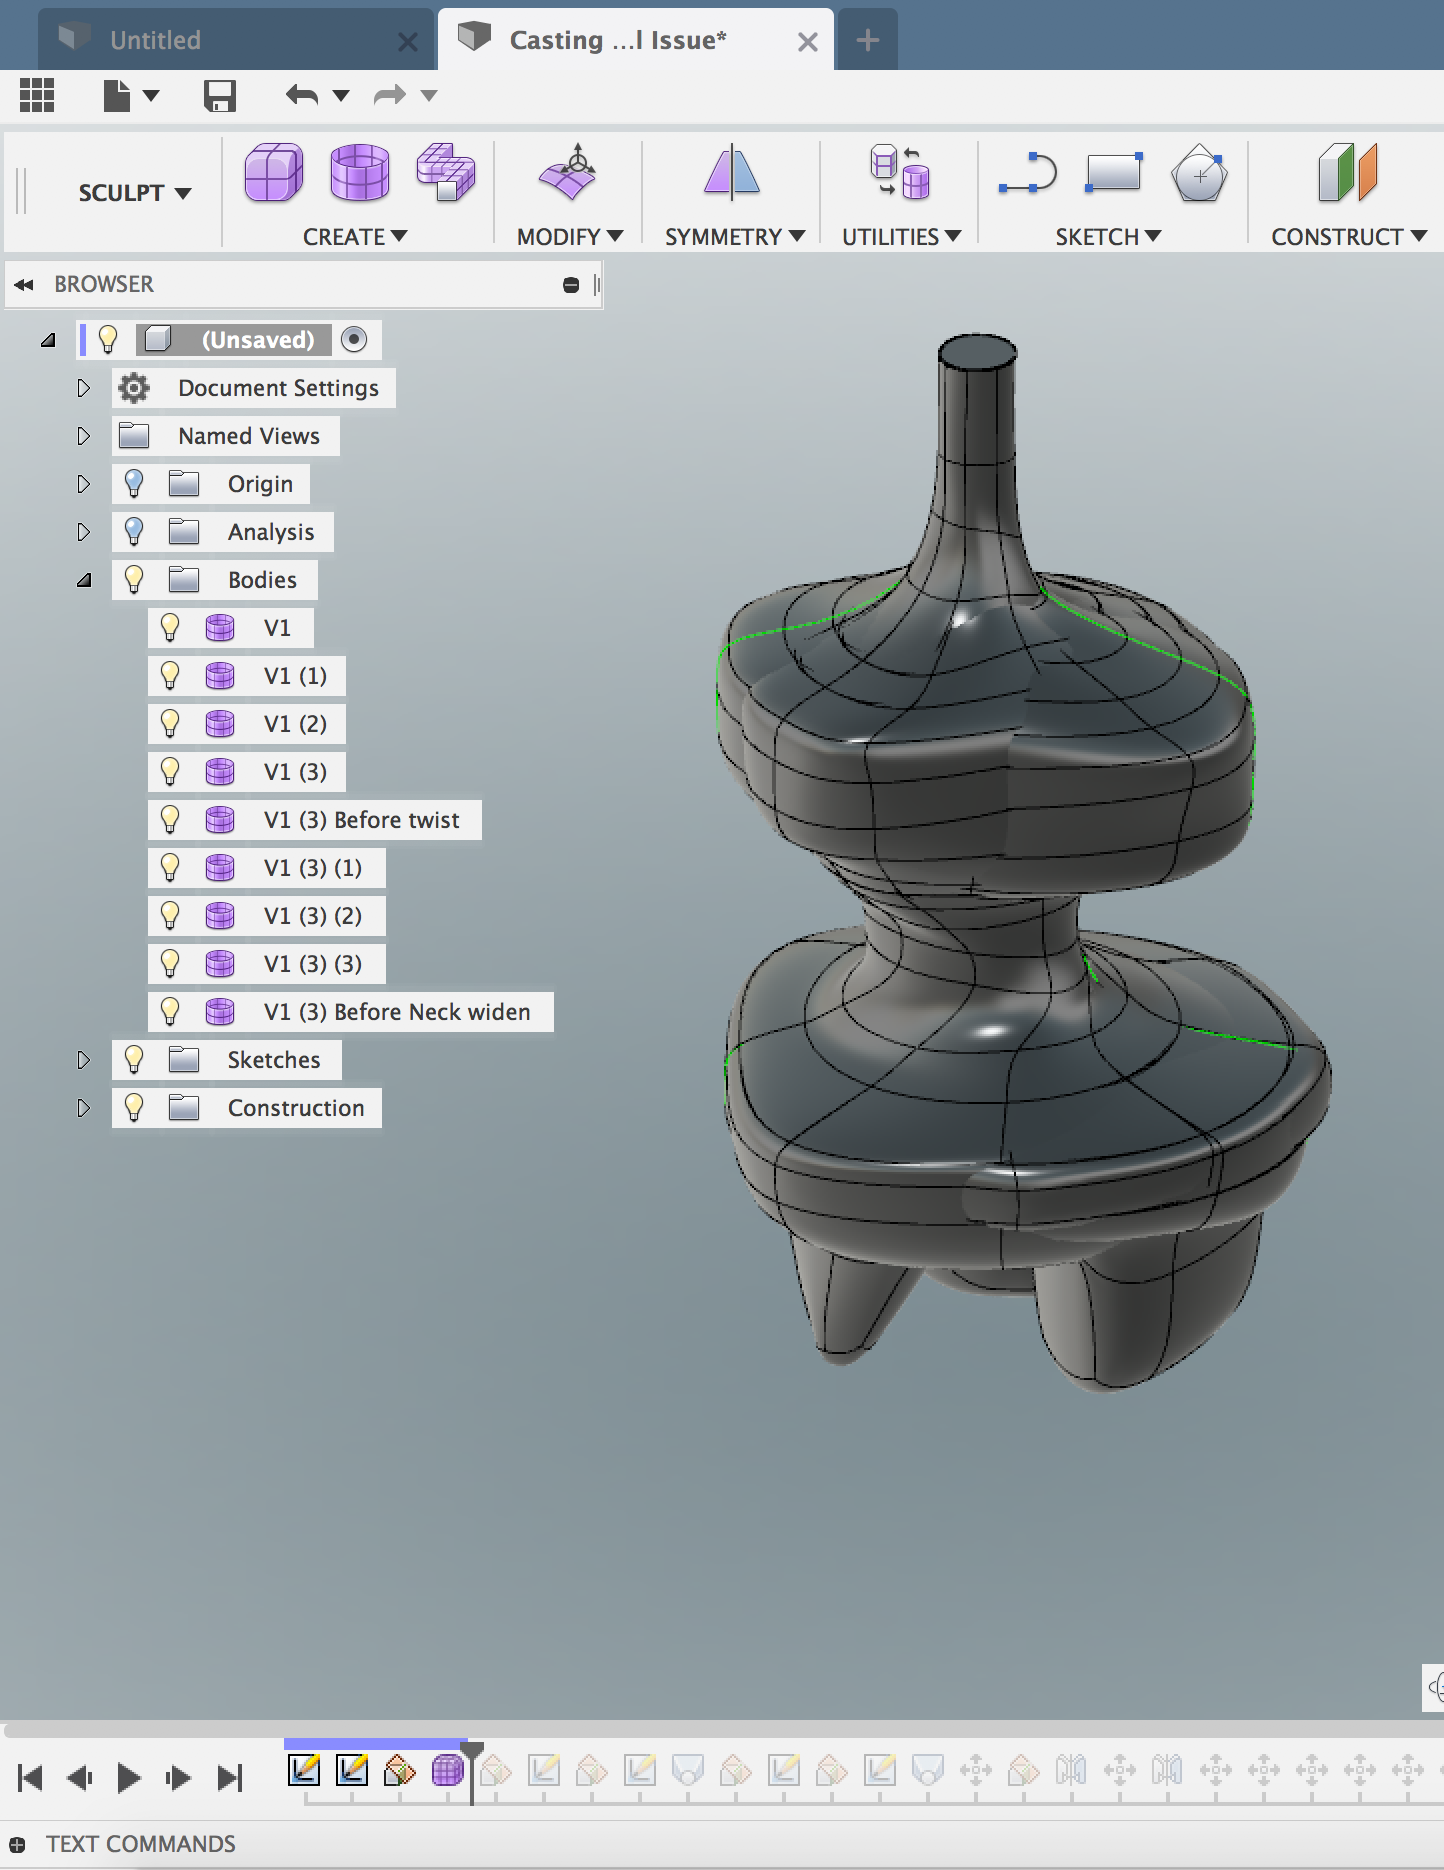Click the Save icon
The width and height of the screenshot is (1444, 1870).
[219, 96]
